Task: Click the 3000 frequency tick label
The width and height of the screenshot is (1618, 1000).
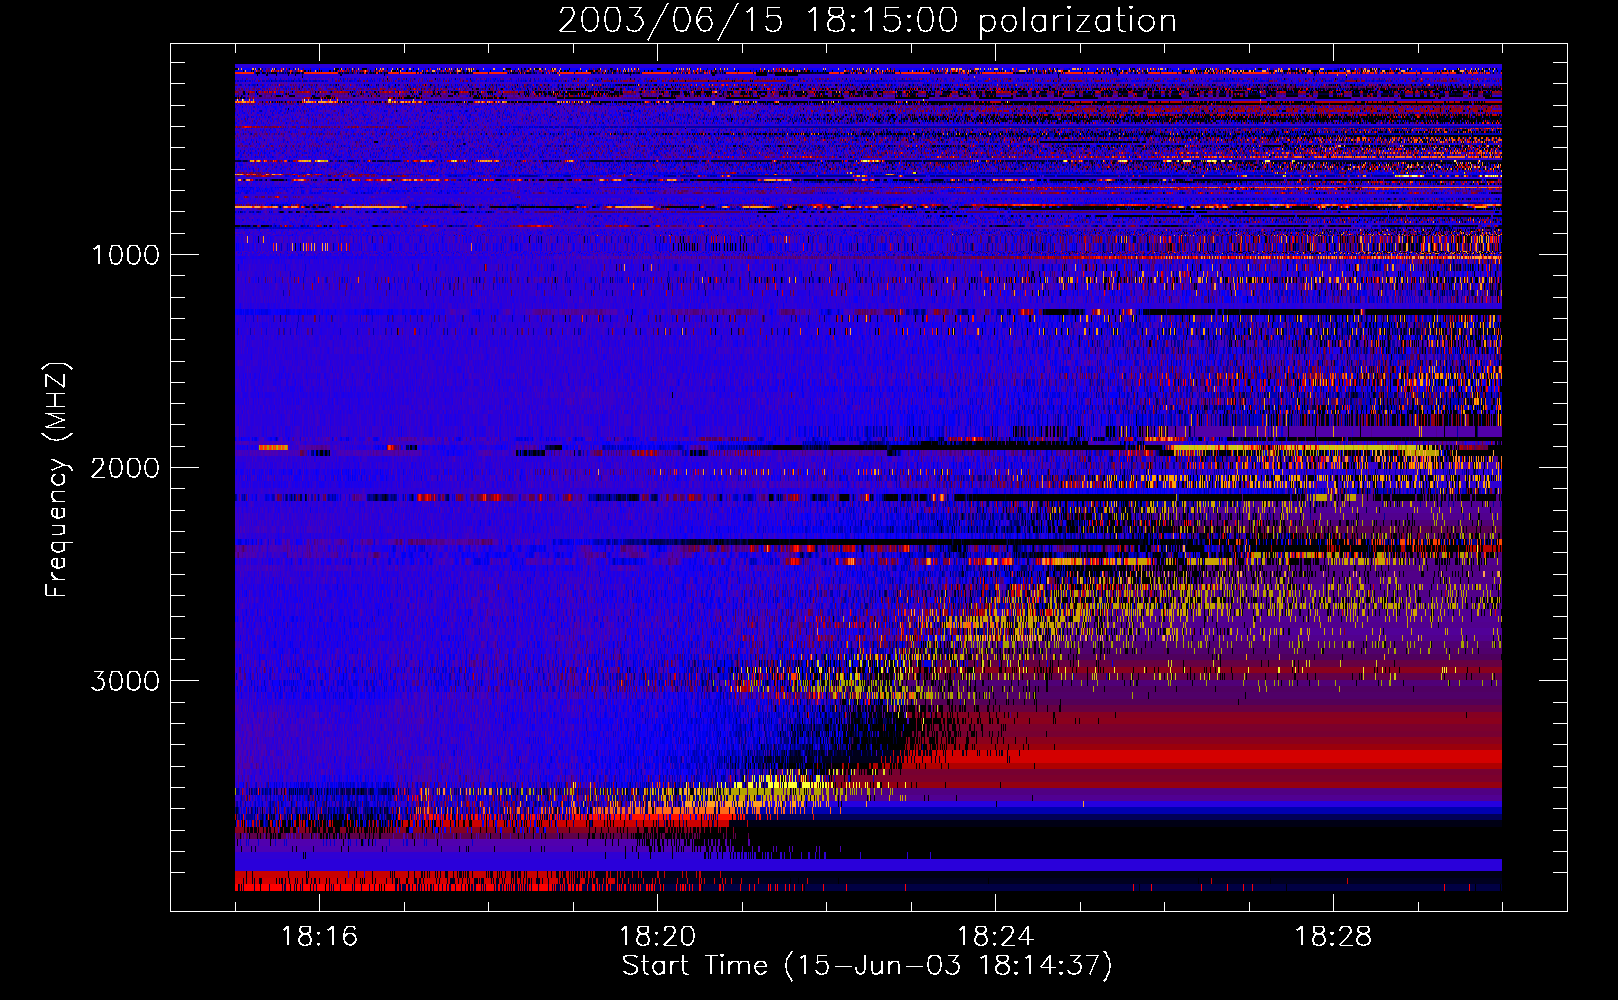Action: click(x=125, y=681)
